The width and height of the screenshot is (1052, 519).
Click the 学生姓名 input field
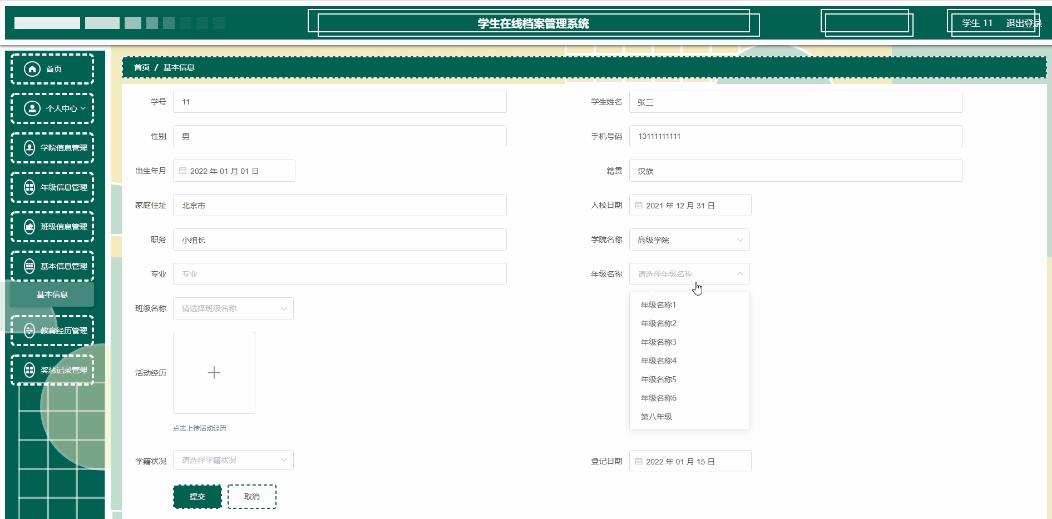click(x=796, y=102)
